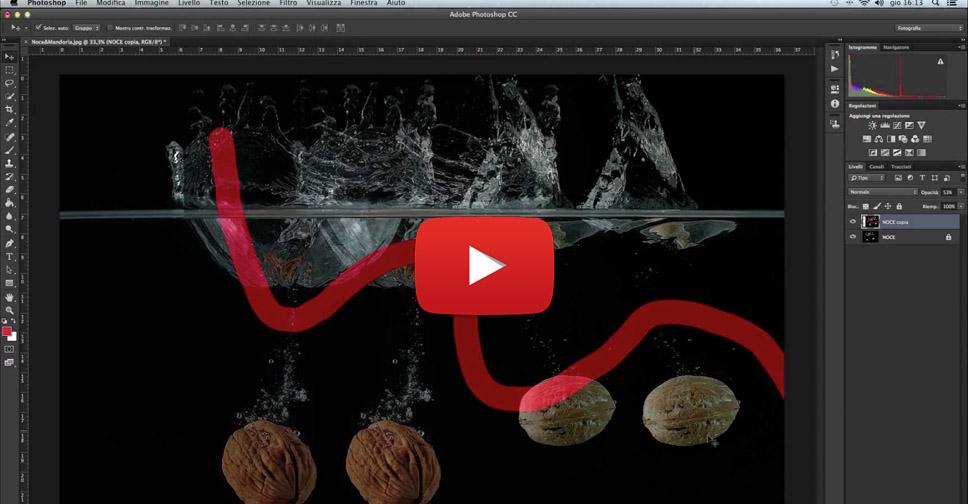The image size is (968, 504).
Task: Open the Gruppo auto-select dropdown
Action: pos(87,28)
